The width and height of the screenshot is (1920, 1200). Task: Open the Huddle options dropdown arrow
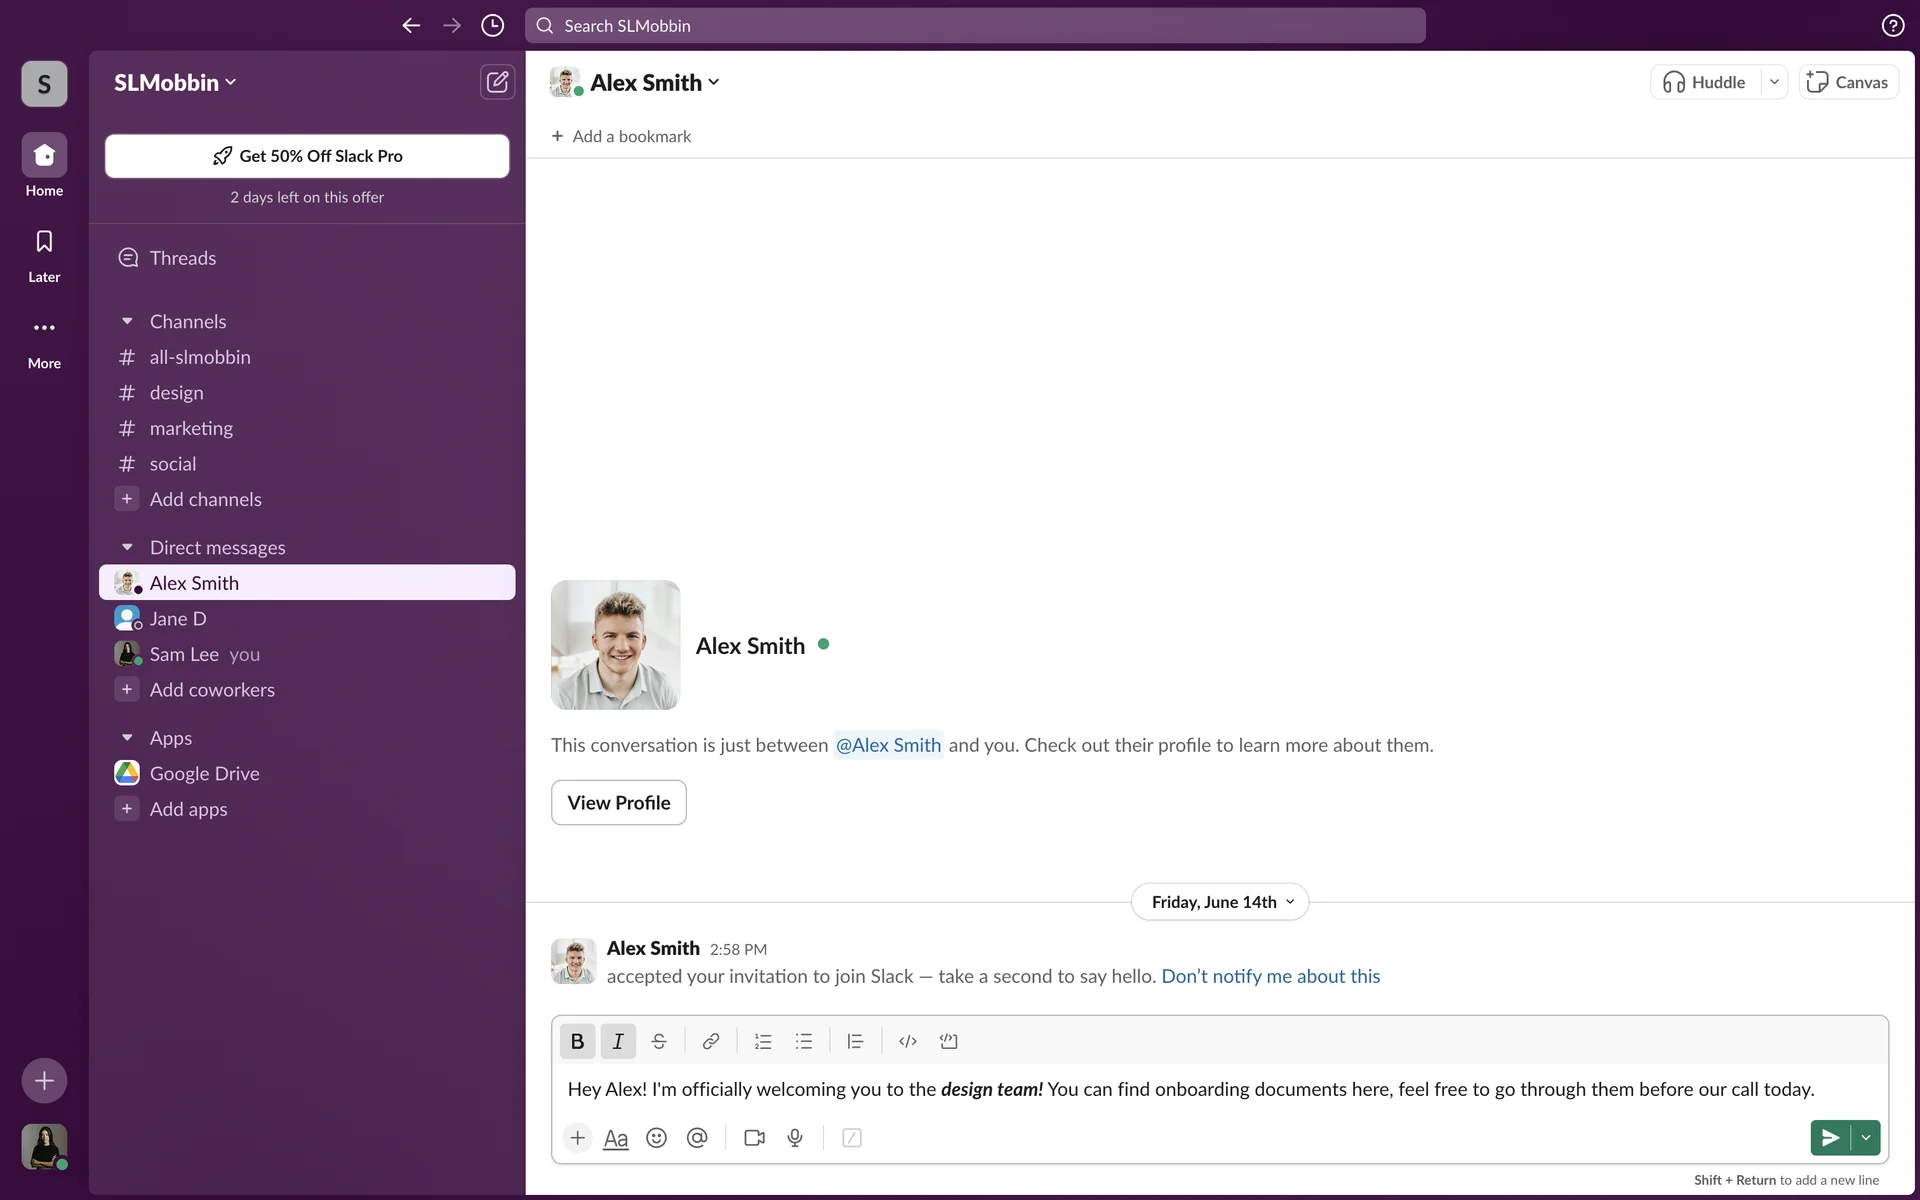1774,82
